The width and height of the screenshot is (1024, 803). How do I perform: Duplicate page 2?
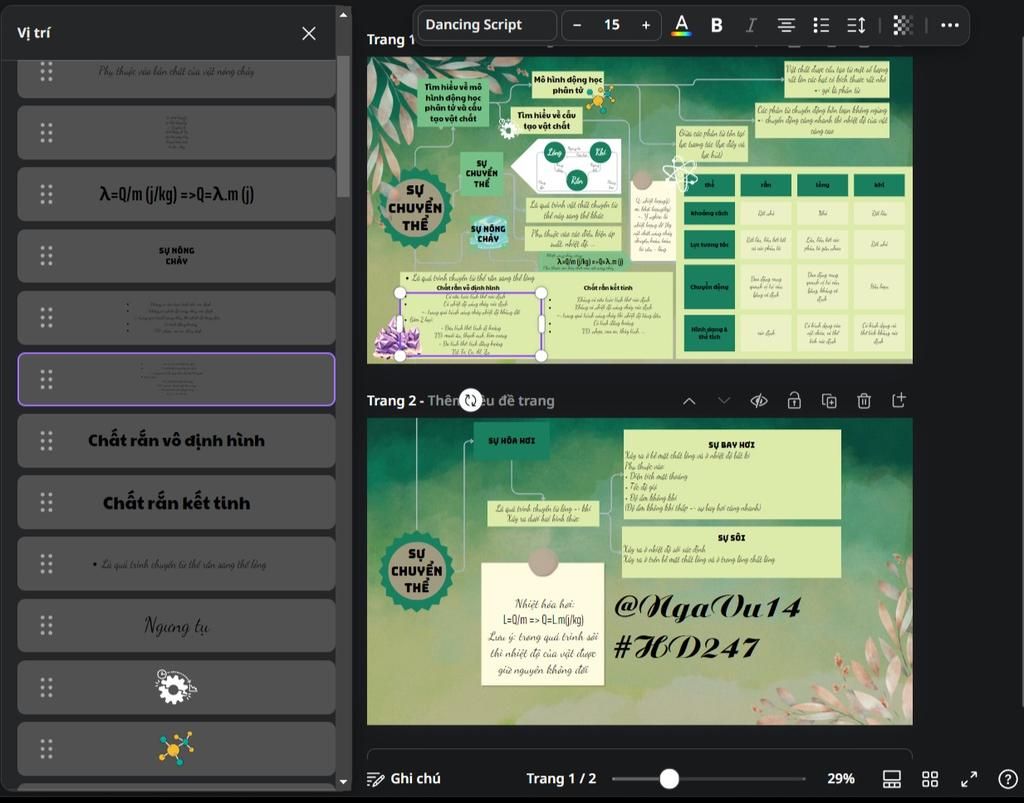coord(829,401)
